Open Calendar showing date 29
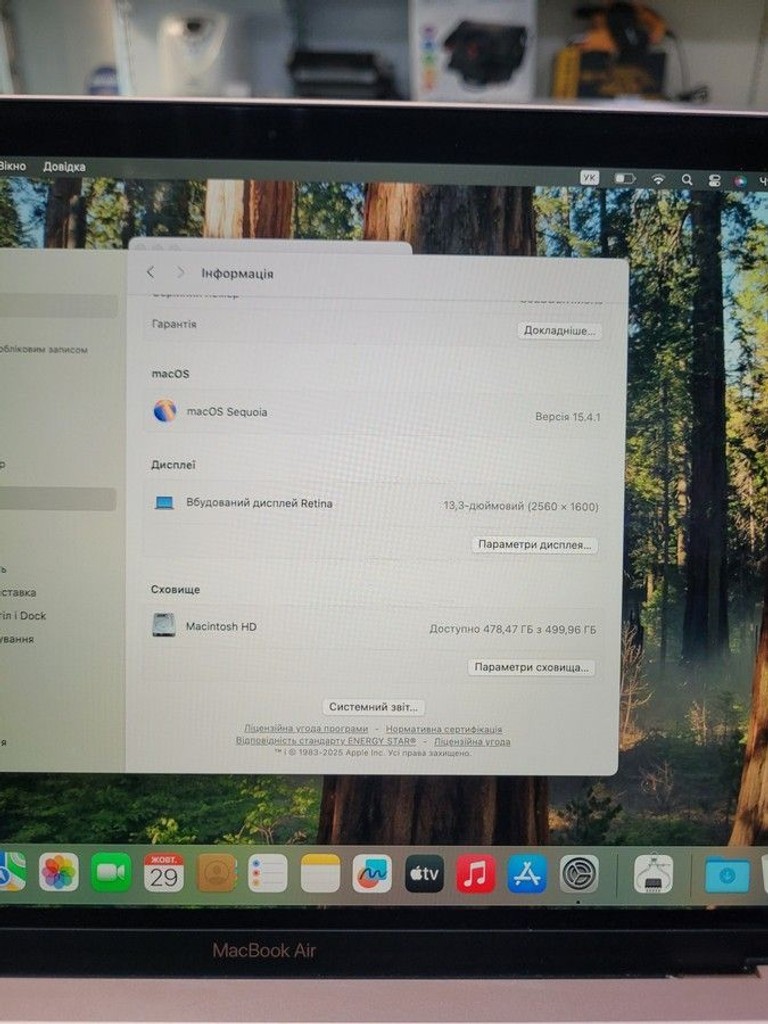The image size is (768, 1024). tap(163, 873)
